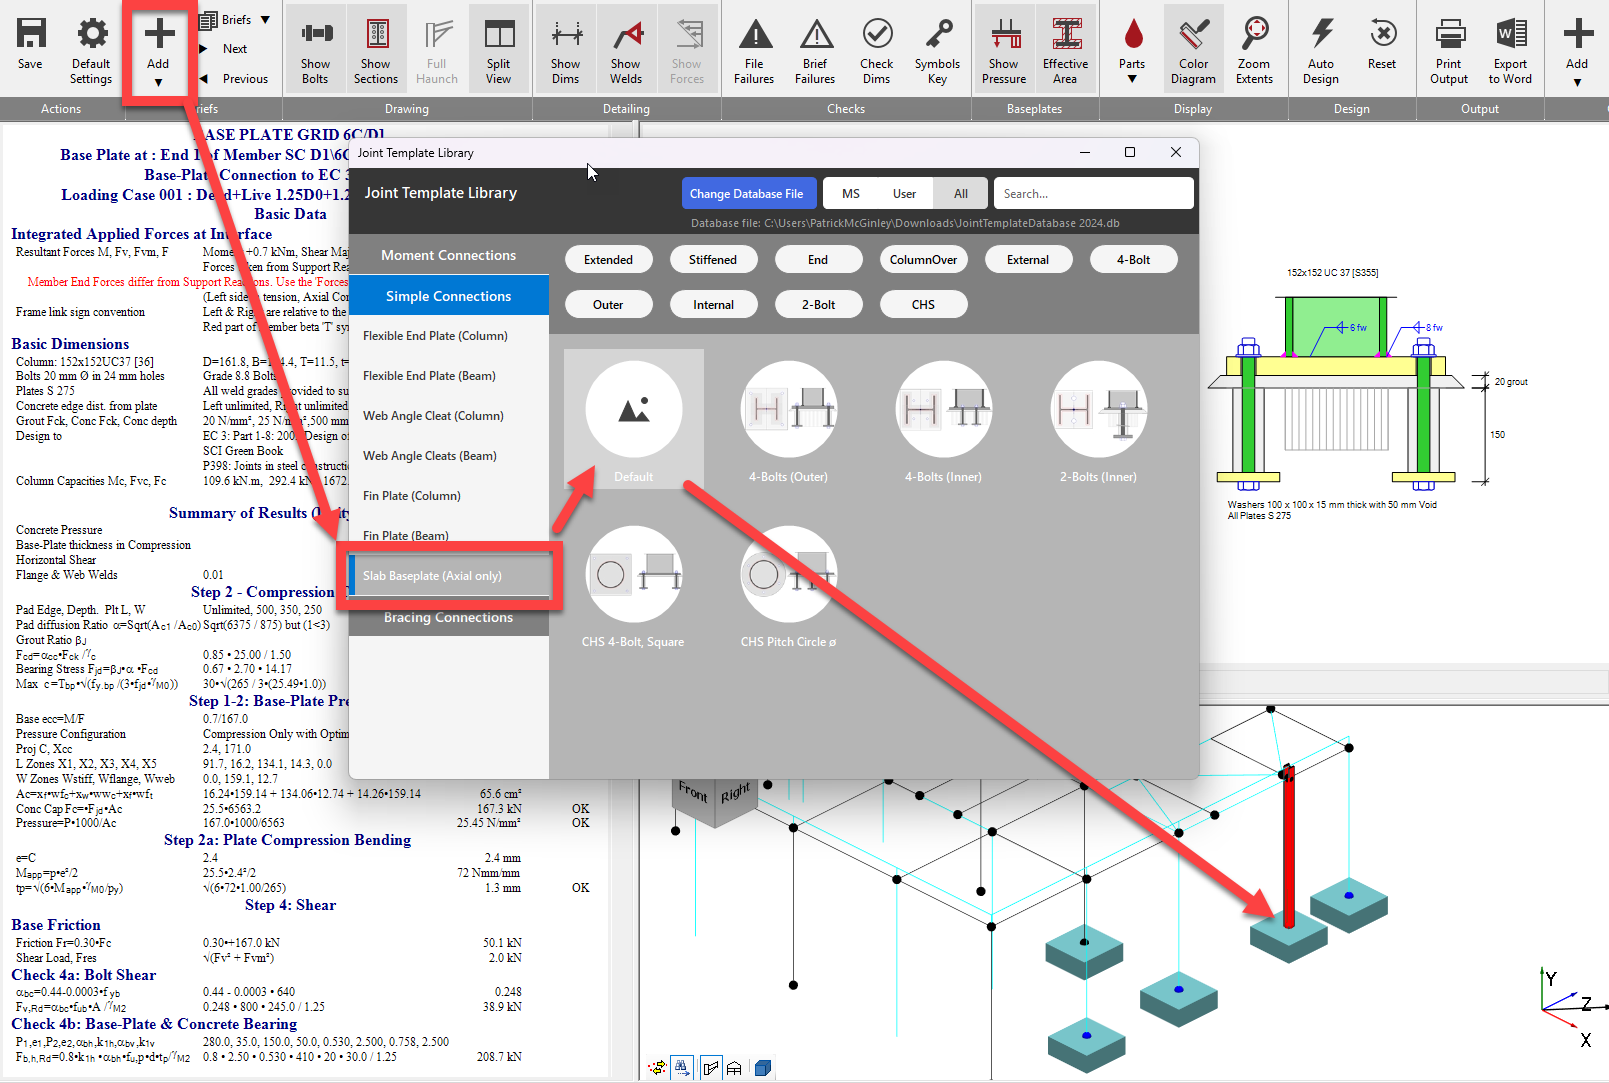Image resolution: width=1609 pixels, height=1083 pixels.
Task: Click the template Search field
Action: [x=1093, y=194]
